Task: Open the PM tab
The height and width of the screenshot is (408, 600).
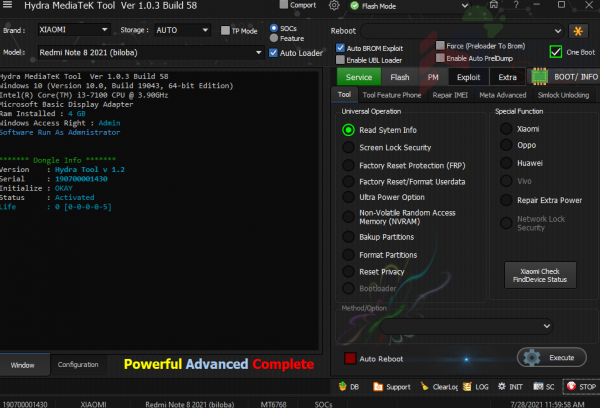Action: pyautogui.click(x=433, y=77)
